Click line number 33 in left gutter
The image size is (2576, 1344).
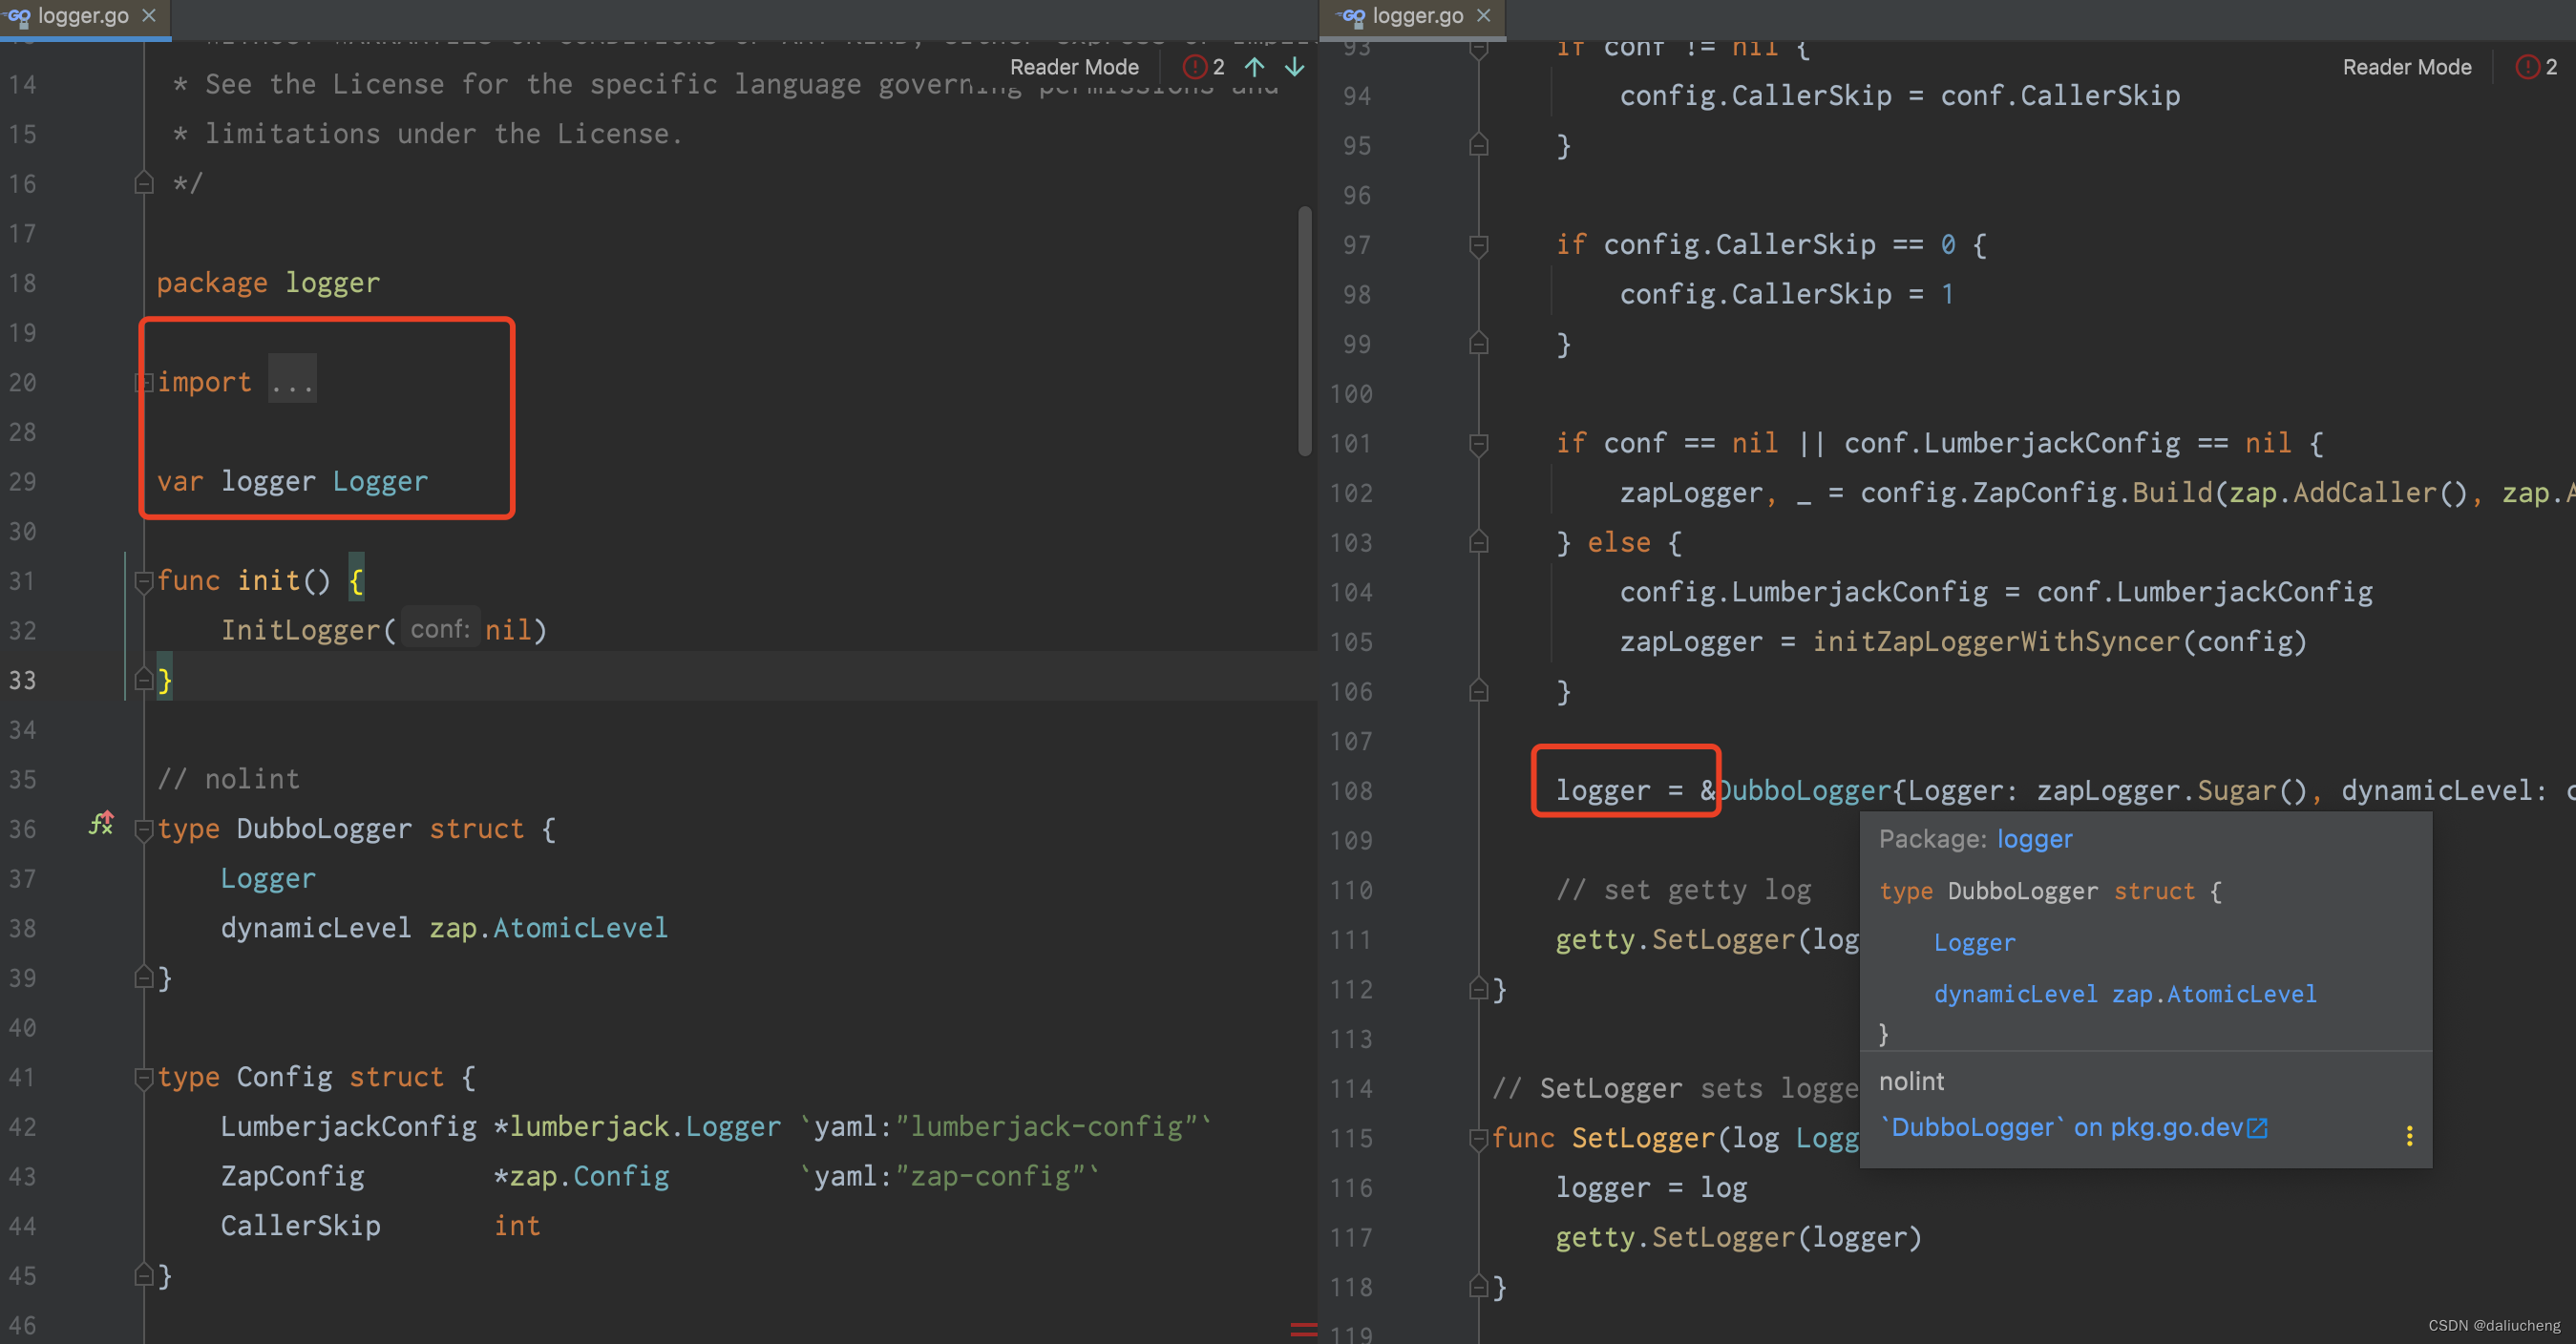tap(22, 680)
